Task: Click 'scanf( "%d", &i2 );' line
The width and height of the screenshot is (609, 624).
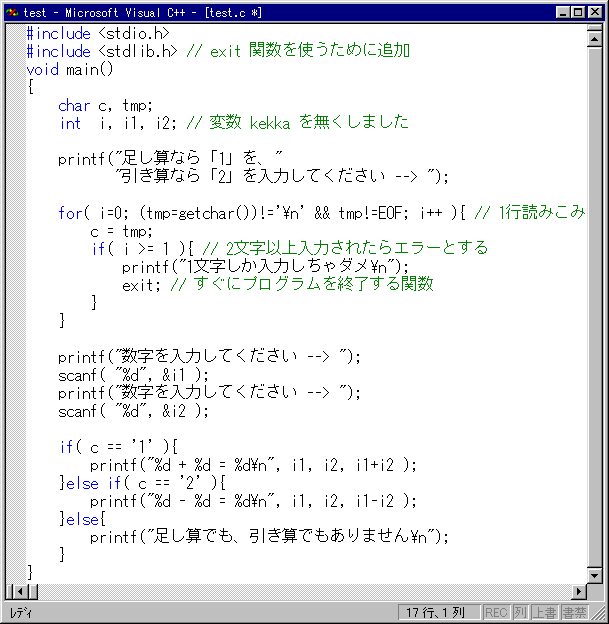Action: click(133, 411)
